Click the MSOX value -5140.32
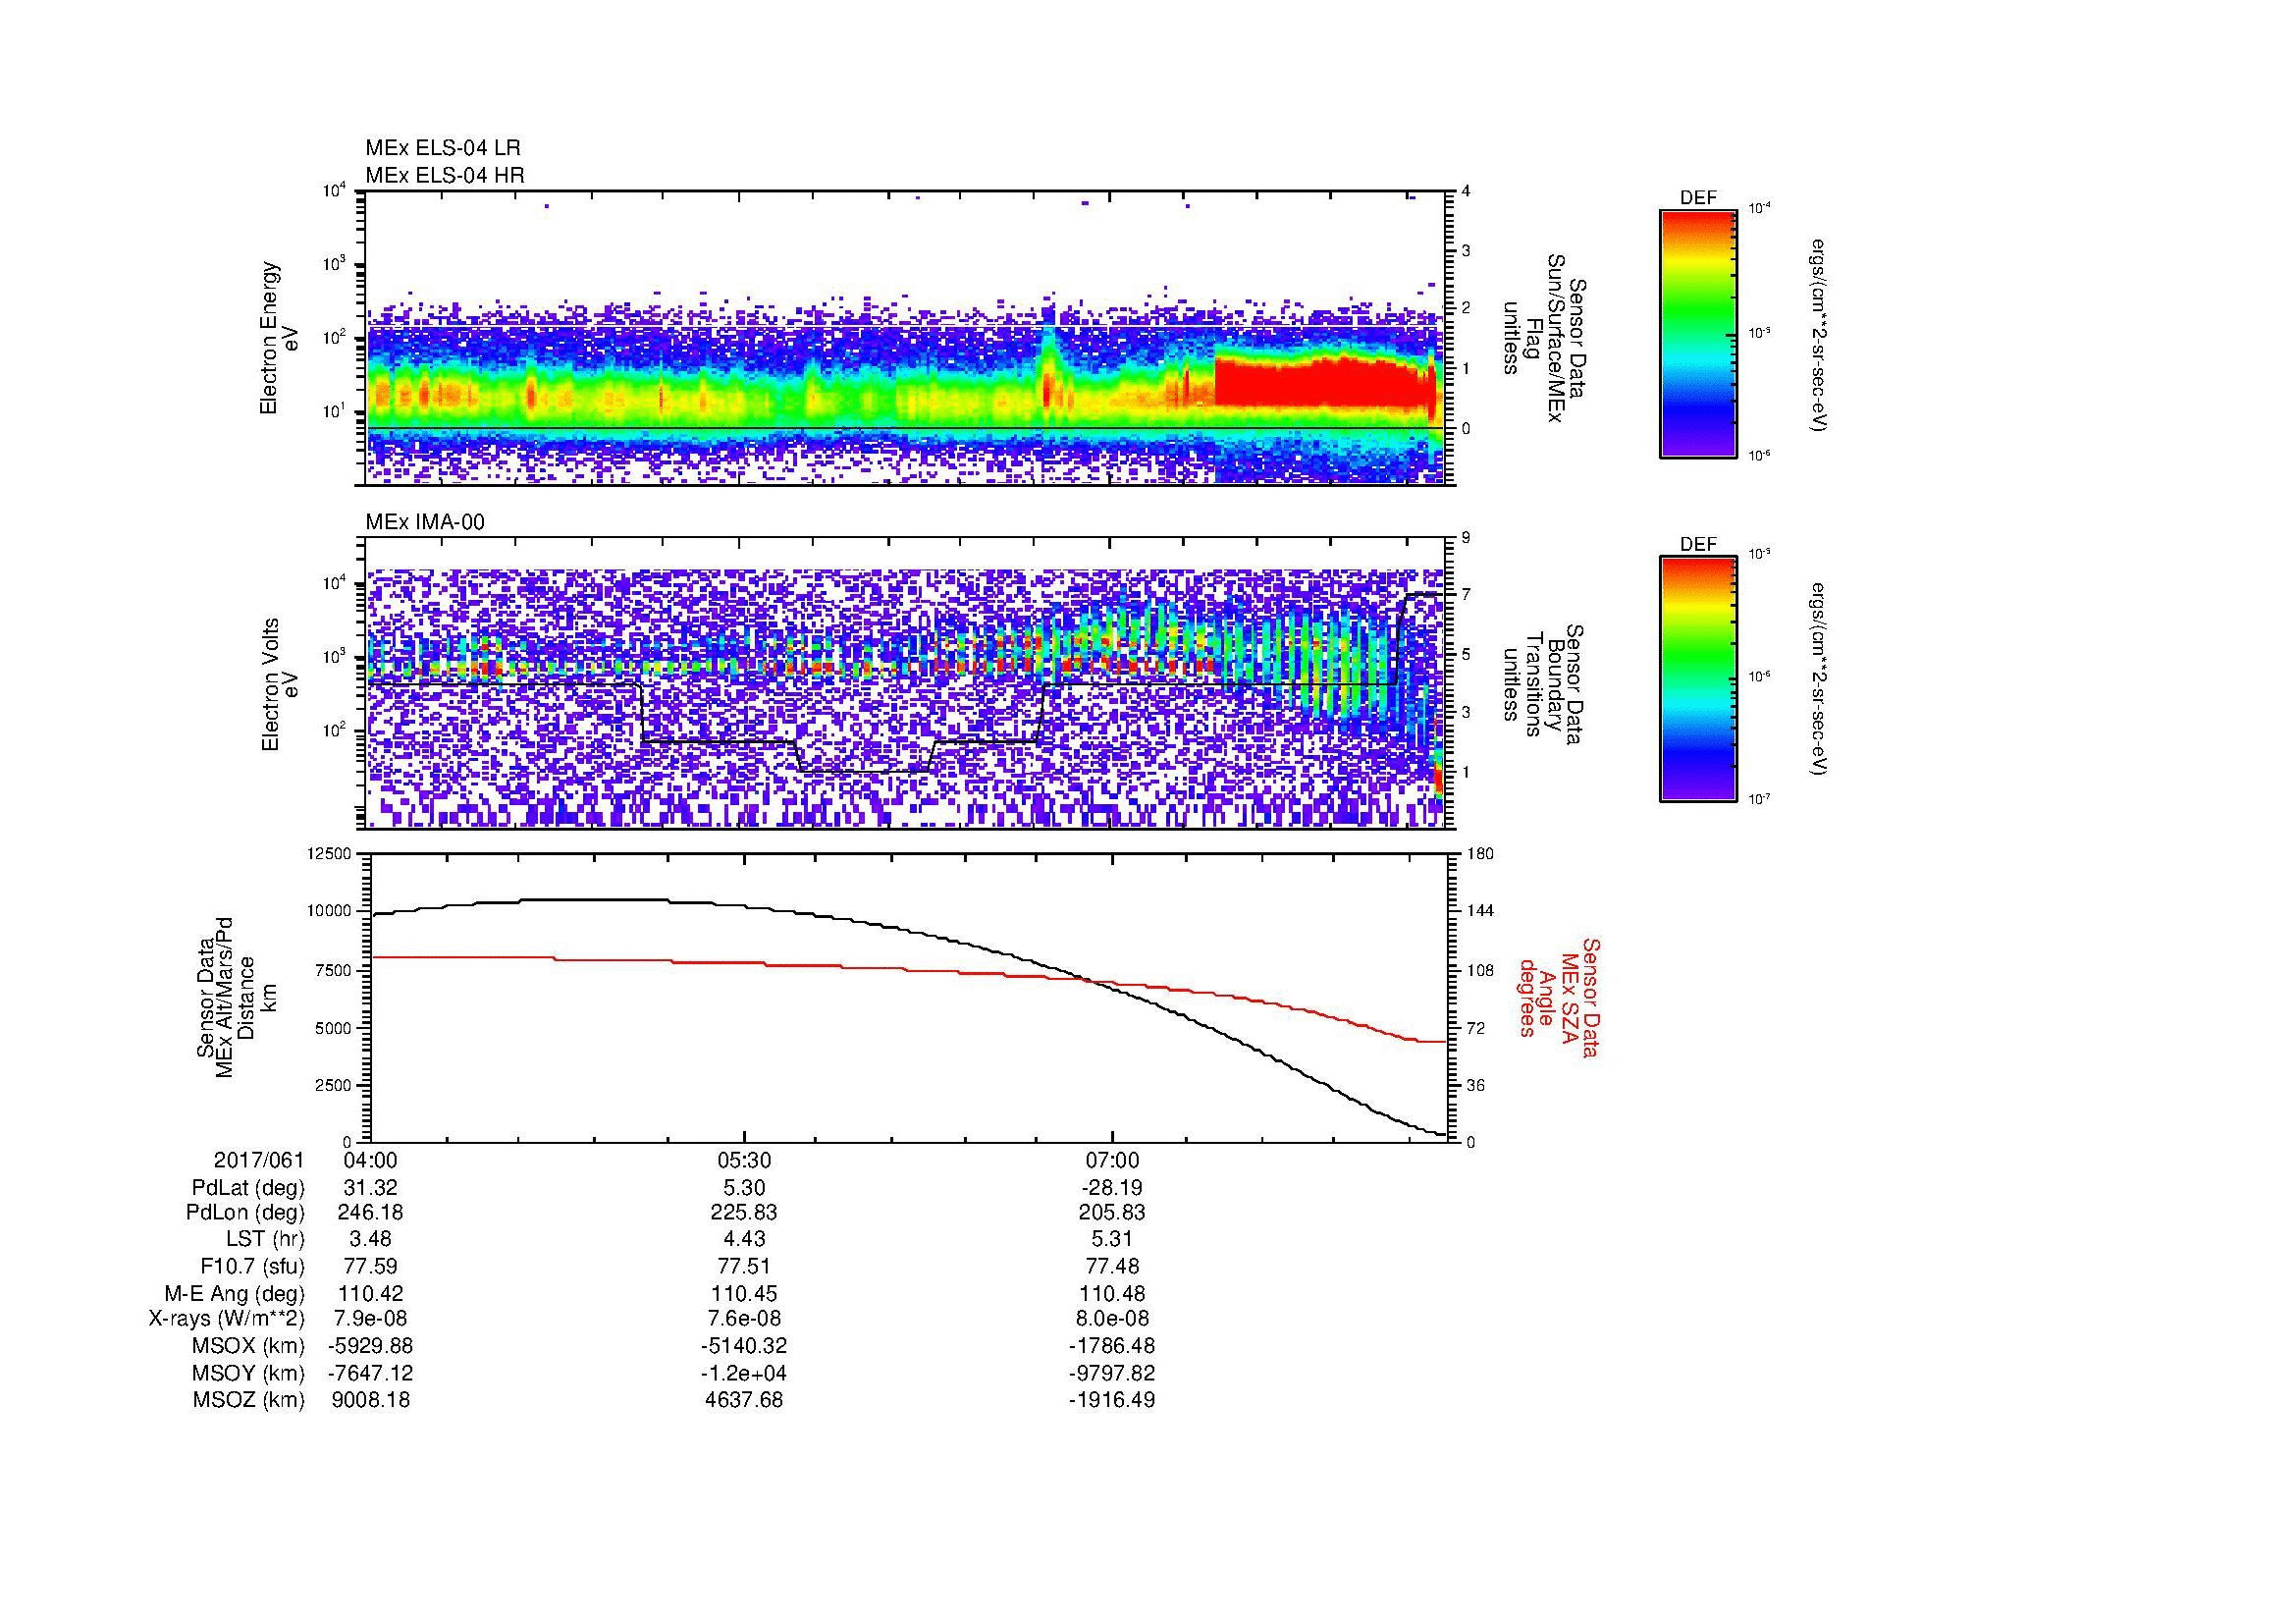 744,1346
